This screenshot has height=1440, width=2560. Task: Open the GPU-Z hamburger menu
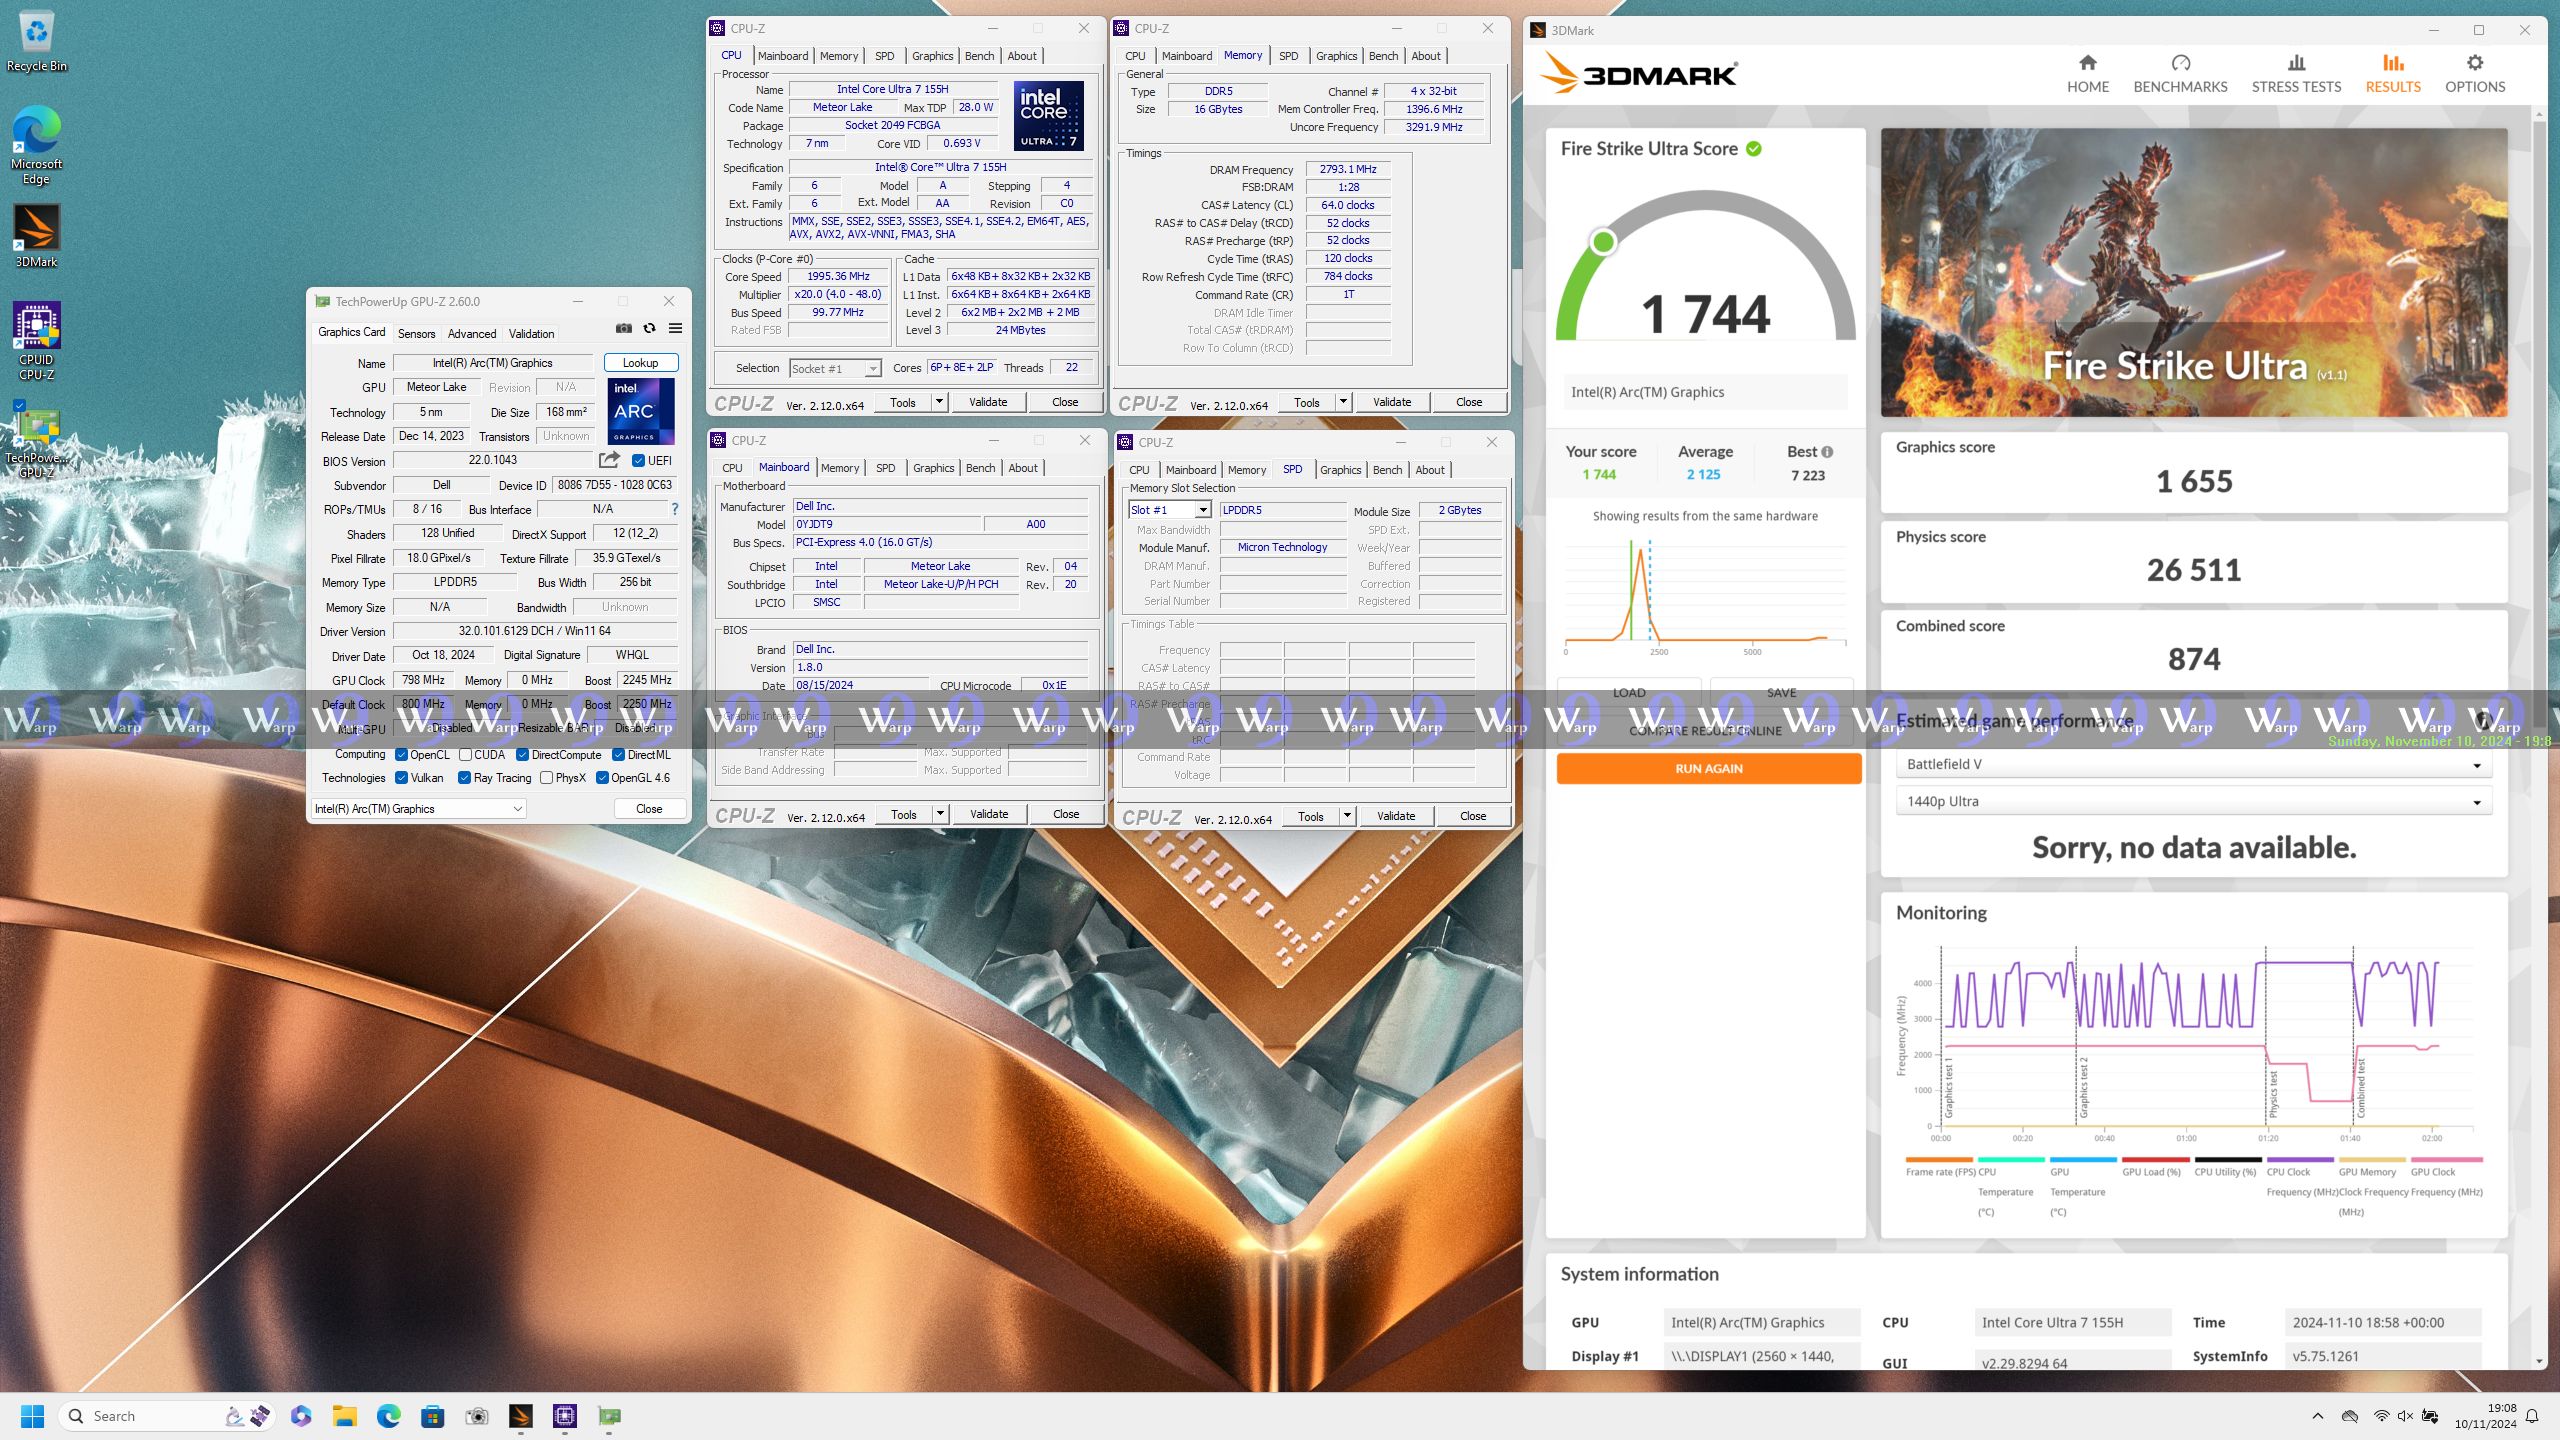(x=676, y=329)
